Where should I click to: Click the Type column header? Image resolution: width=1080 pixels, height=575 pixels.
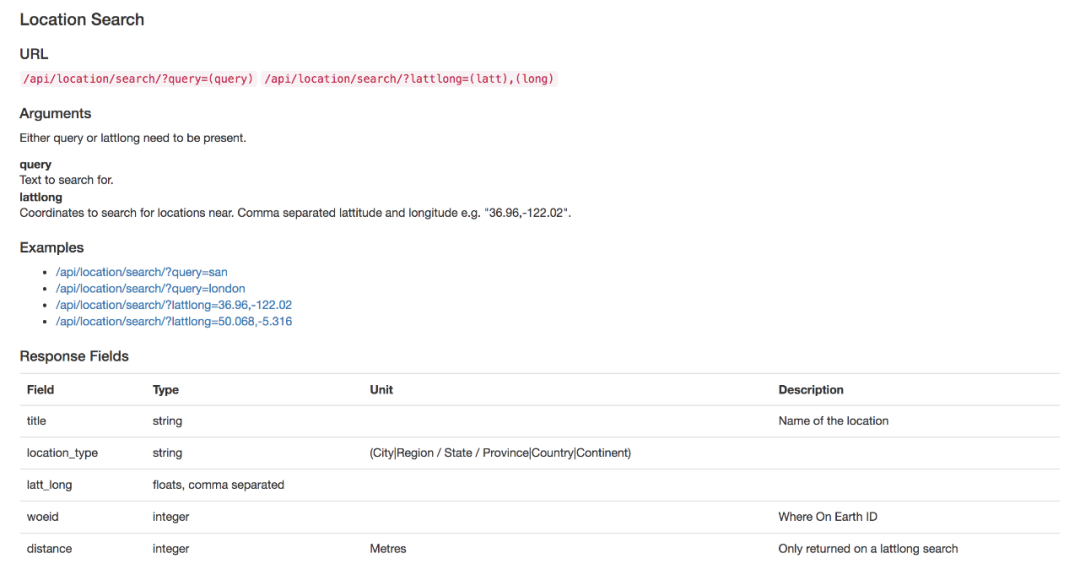(x=165, y=390)
